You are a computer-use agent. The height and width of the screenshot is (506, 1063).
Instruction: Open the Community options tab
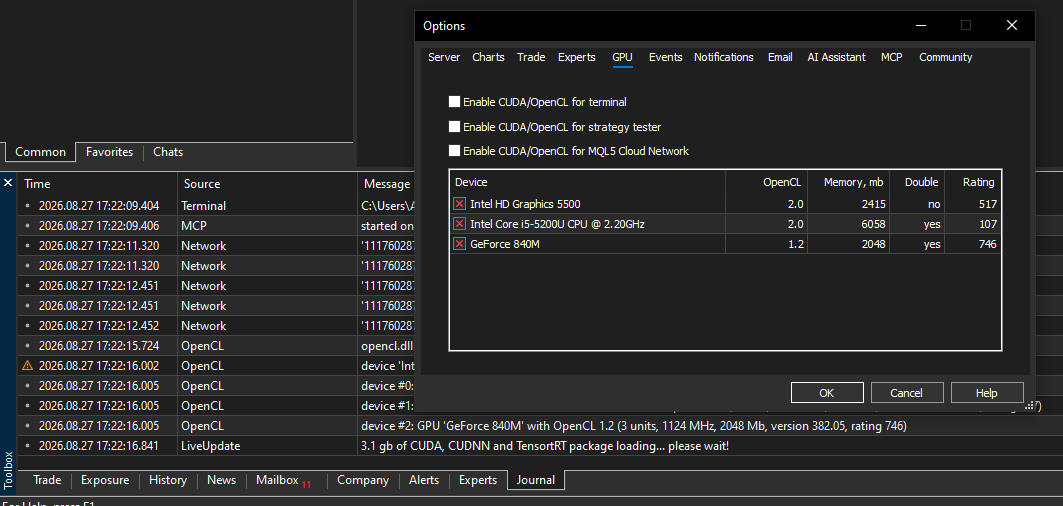click(x=945, y=57)
